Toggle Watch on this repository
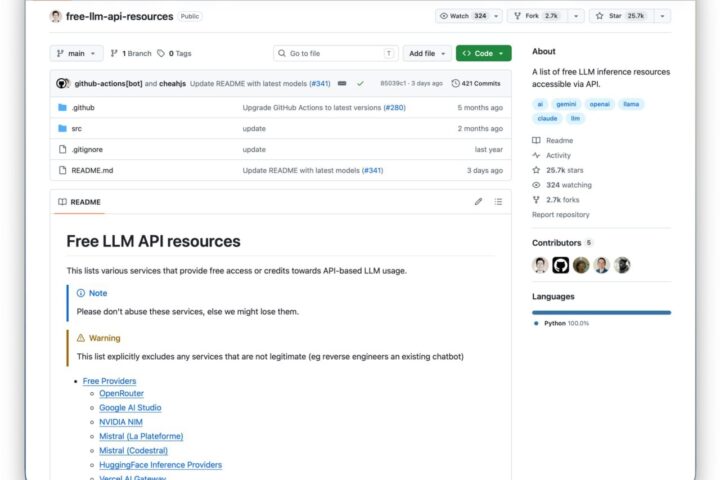720x480 pixels. pos(463,16)
